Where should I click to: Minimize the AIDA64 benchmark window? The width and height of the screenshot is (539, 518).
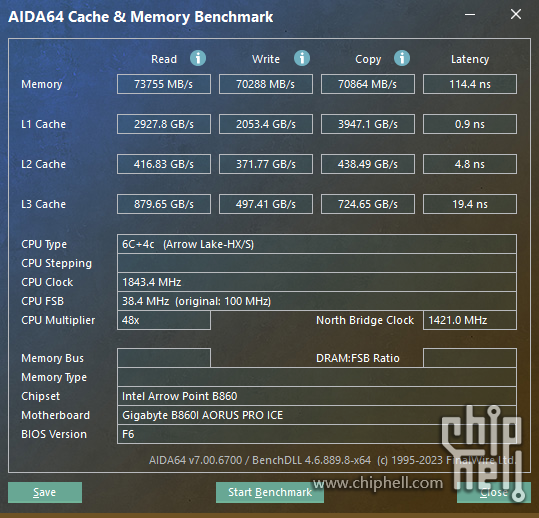(470, 14)
